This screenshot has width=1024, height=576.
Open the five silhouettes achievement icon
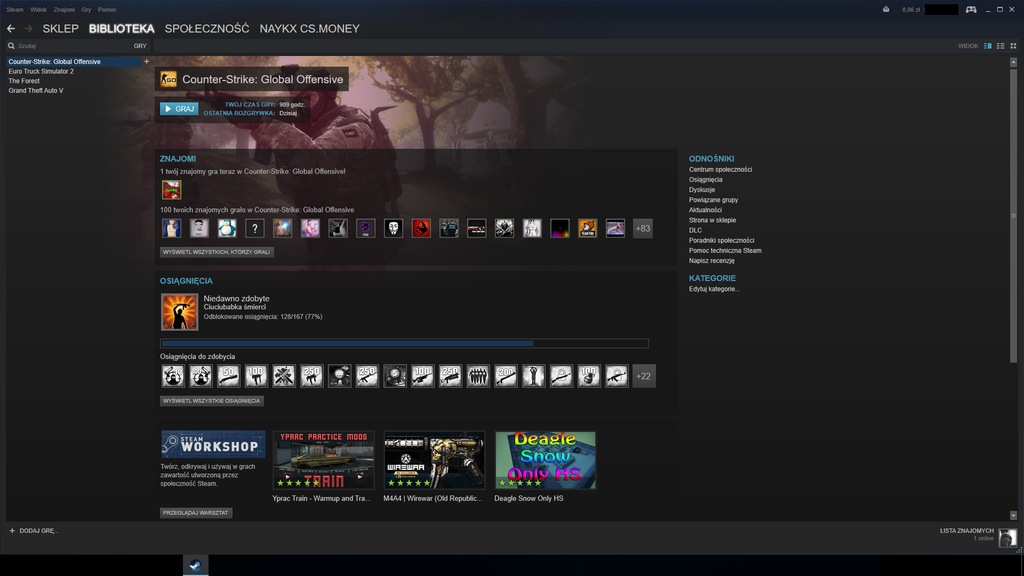[478, 376]
